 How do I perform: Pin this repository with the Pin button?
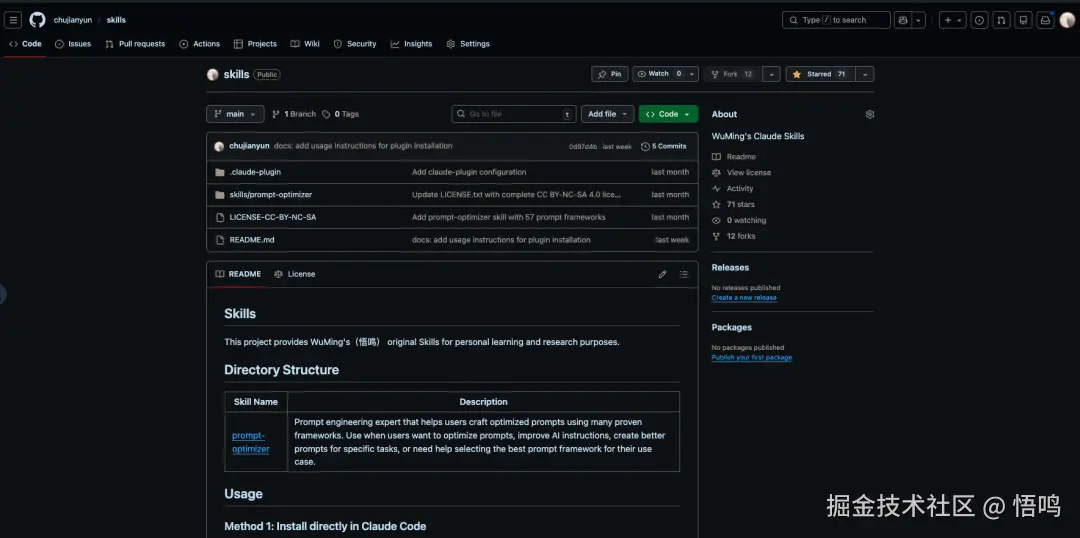[610, 74]
